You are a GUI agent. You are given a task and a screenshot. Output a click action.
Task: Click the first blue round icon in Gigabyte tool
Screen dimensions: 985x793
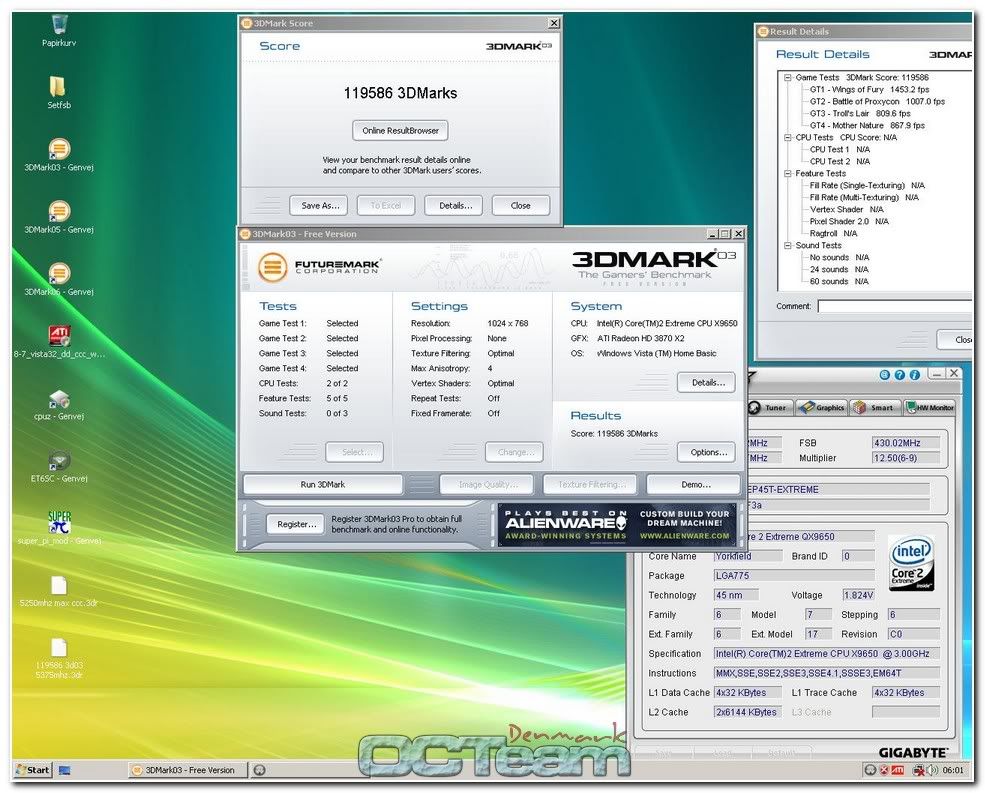[884, 375]
